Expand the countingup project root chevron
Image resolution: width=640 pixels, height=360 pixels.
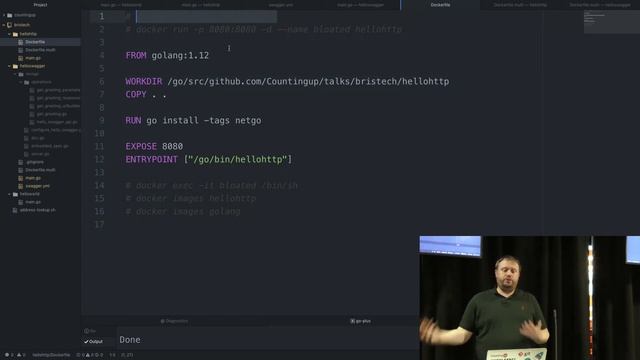point(4,15)
